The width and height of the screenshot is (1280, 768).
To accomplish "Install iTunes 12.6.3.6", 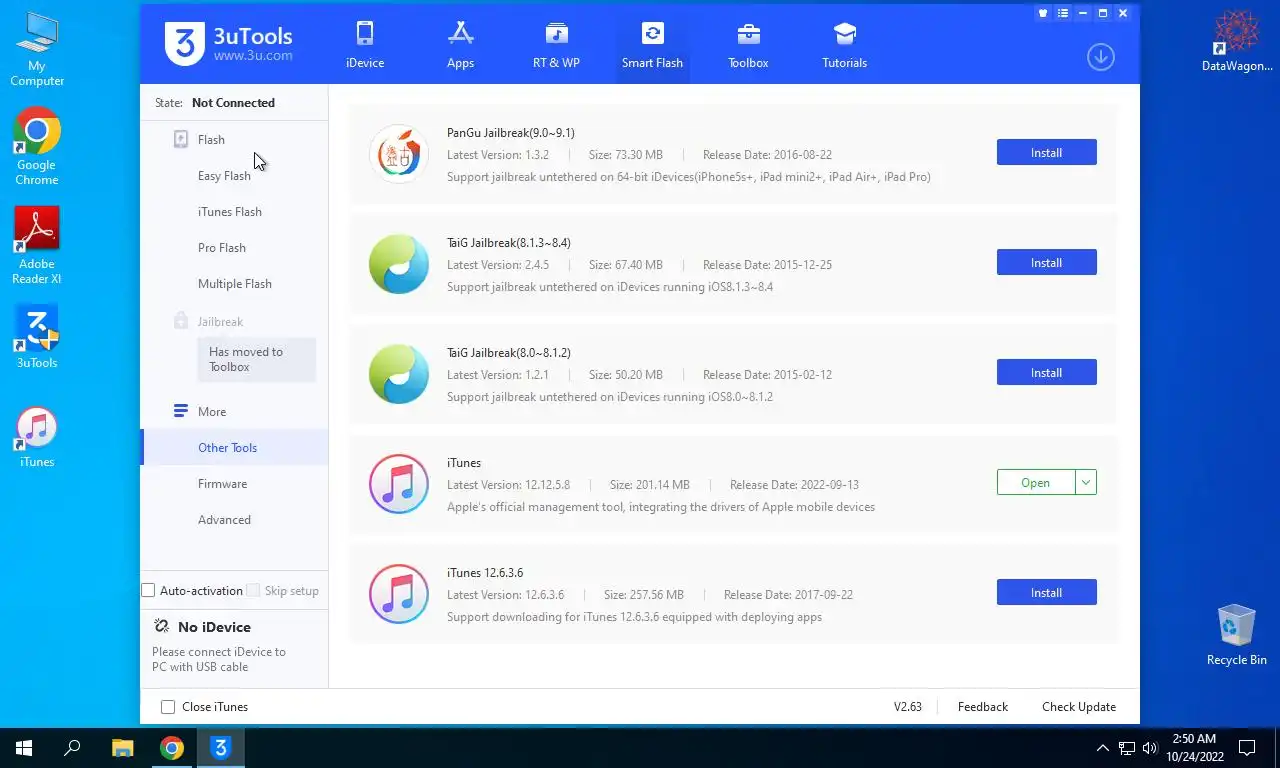I will (x=1046, y=592).
